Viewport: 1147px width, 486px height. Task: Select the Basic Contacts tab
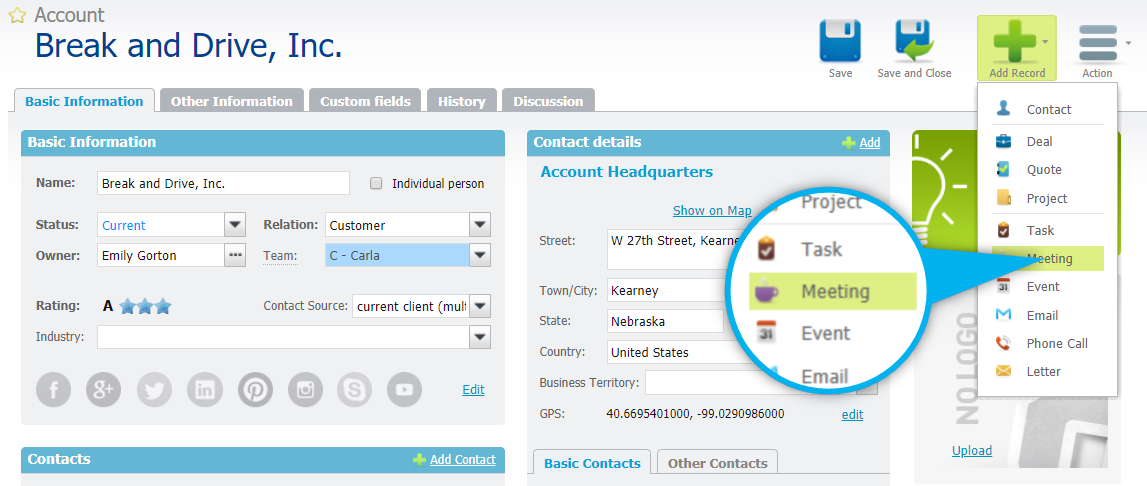[592, 463]
